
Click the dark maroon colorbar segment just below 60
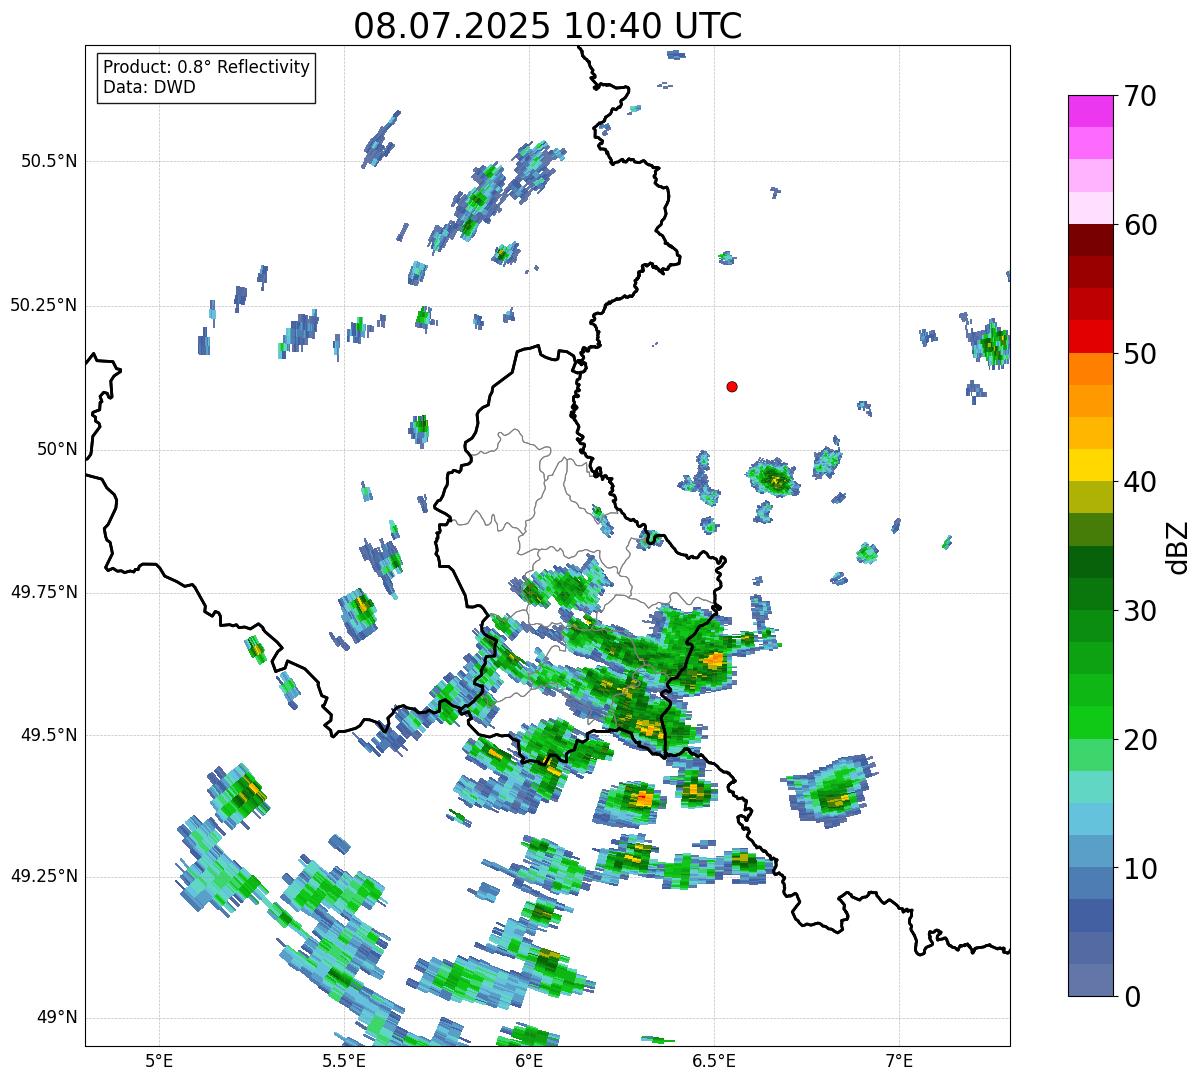click(x=1090, y=240)
